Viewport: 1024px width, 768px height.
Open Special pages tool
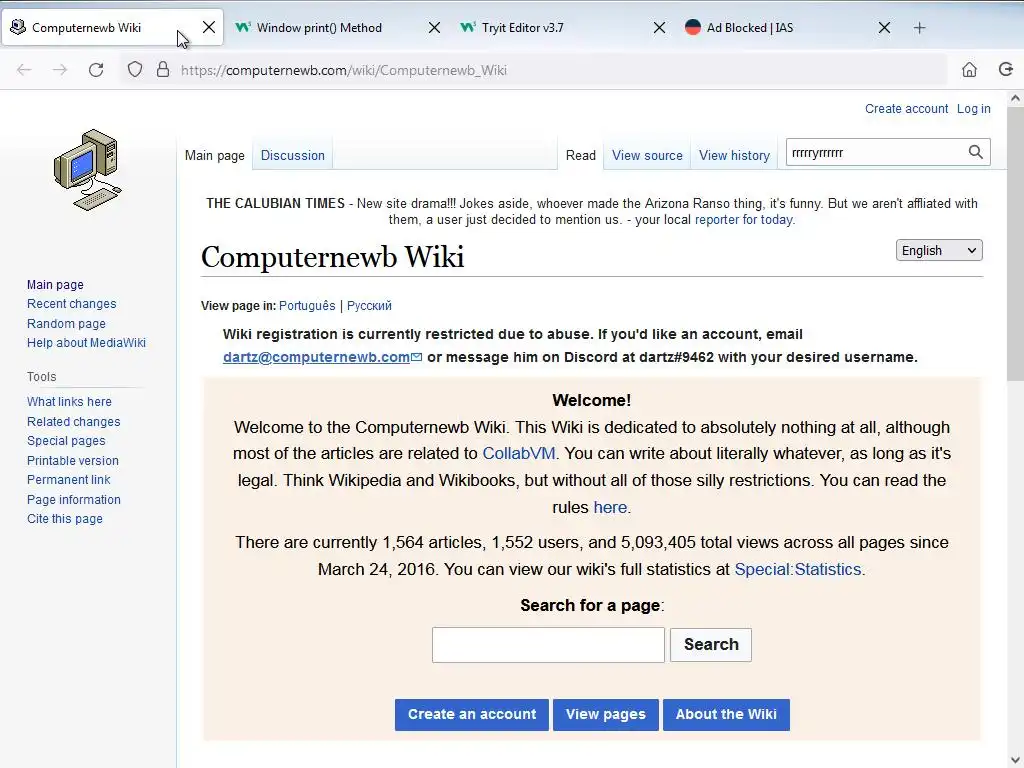[x=66, y=441]
